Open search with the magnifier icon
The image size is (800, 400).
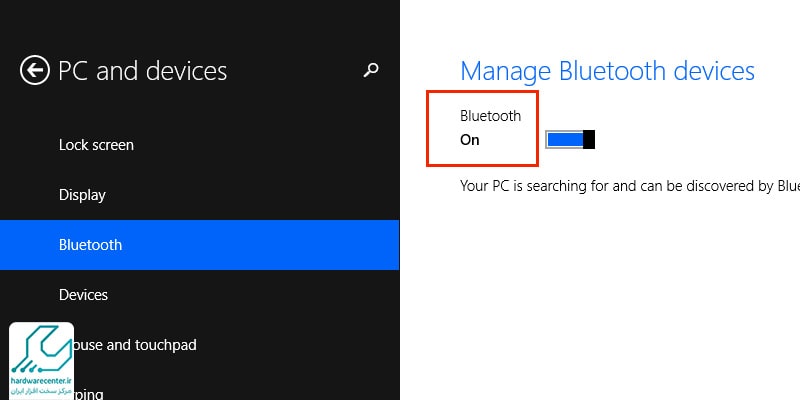coord(371,70)
